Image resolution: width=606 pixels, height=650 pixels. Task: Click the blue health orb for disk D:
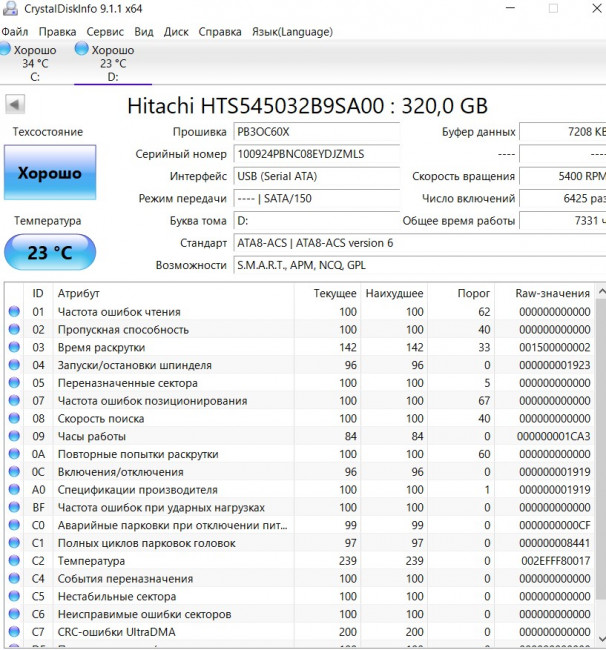(x=81, y=49)
